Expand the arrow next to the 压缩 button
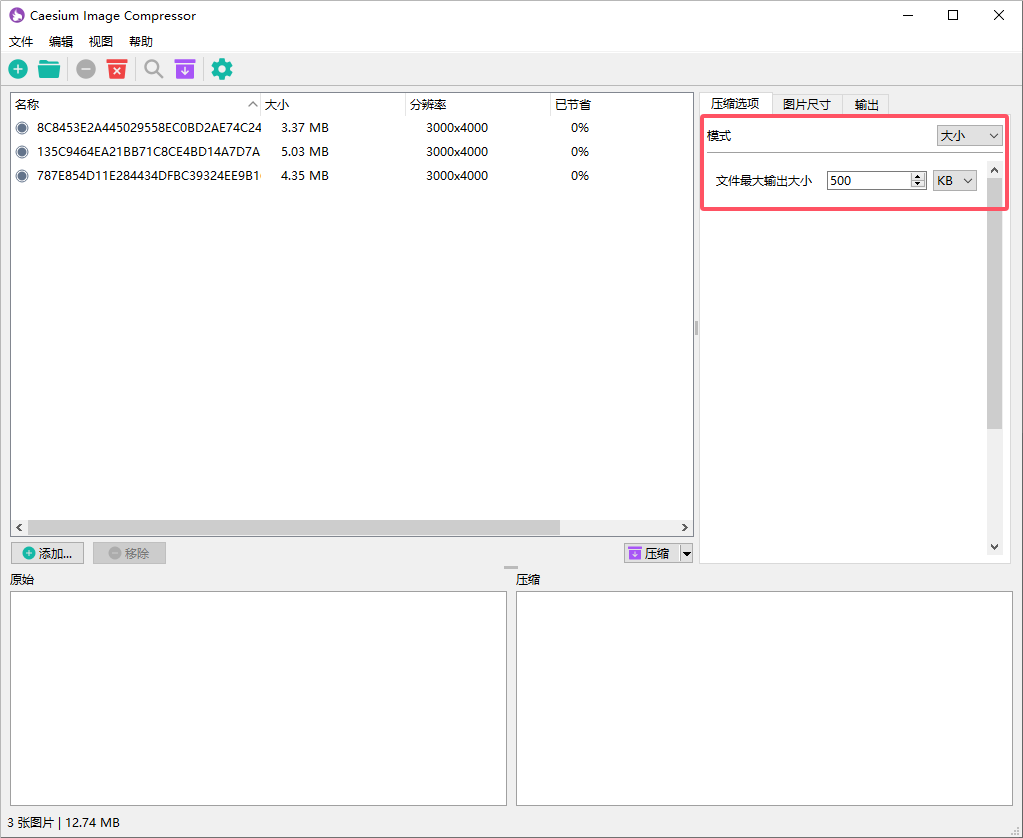The height and width of the screenshot is (838, 1023). tap(686, 554)
